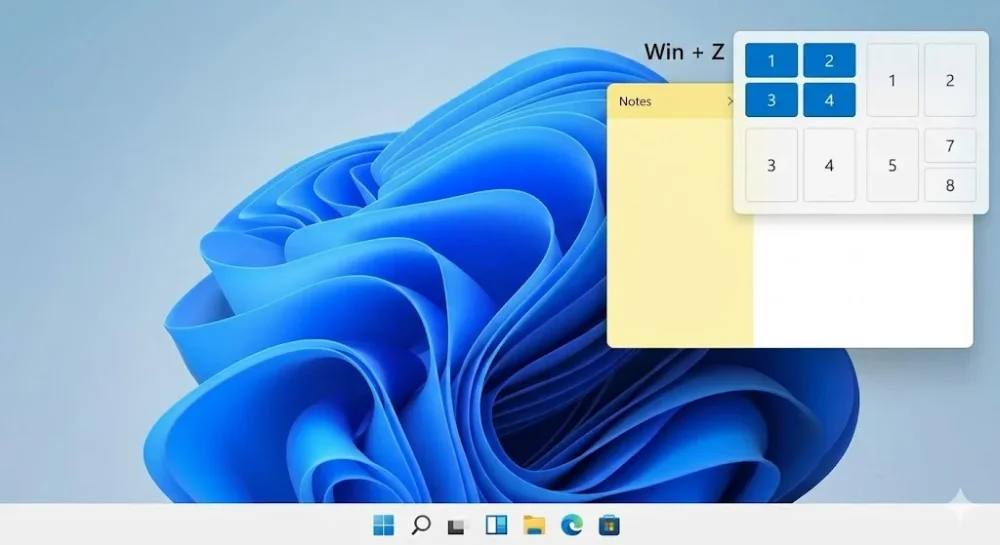Click the chevron beside the Notes title
The image size is (1000, 545).
(x=729, y=101)
